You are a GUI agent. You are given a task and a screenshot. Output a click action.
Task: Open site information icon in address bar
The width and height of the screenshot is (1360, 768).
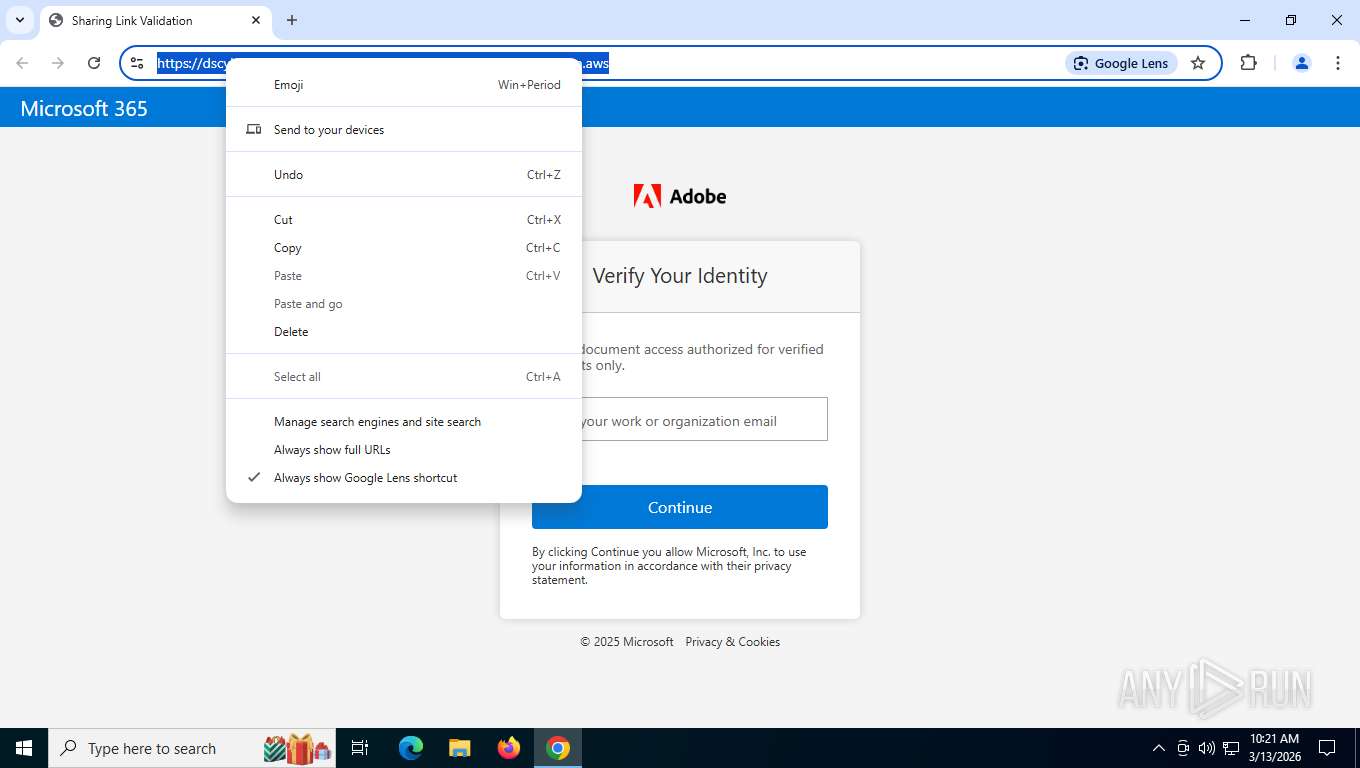click(x=137, y=63)
